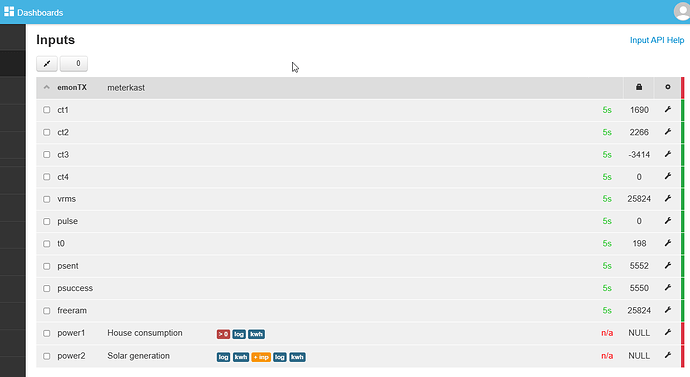
Task: Click the psent value 5552
Action: 639,266
